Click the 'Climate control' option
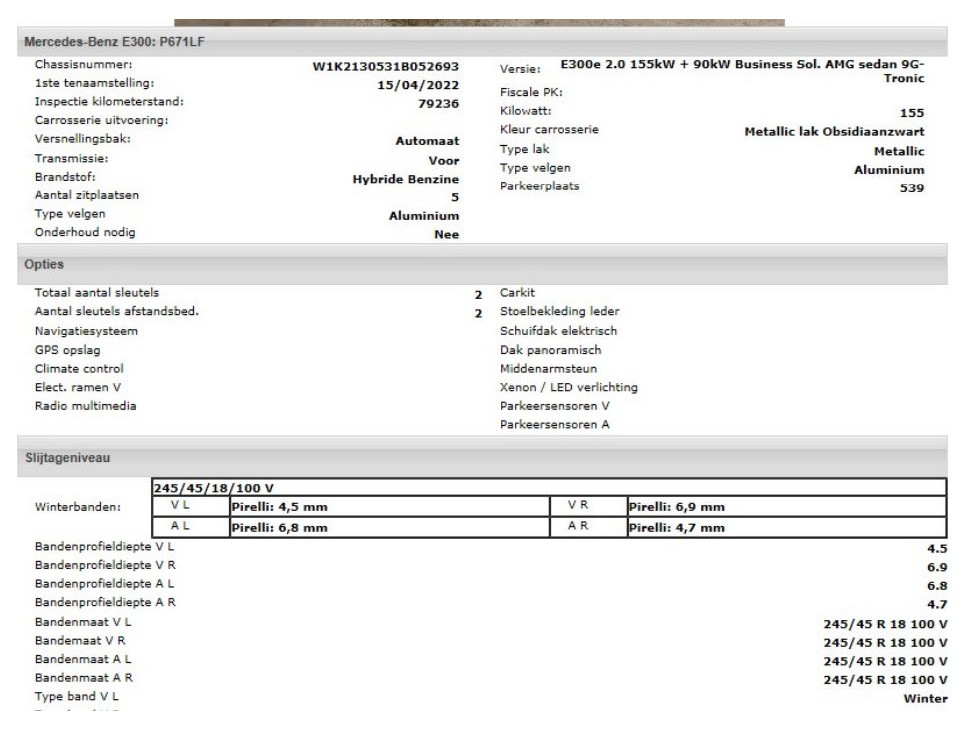The width and height of the screenshot is (974, 730). click(x=79, y=369)
